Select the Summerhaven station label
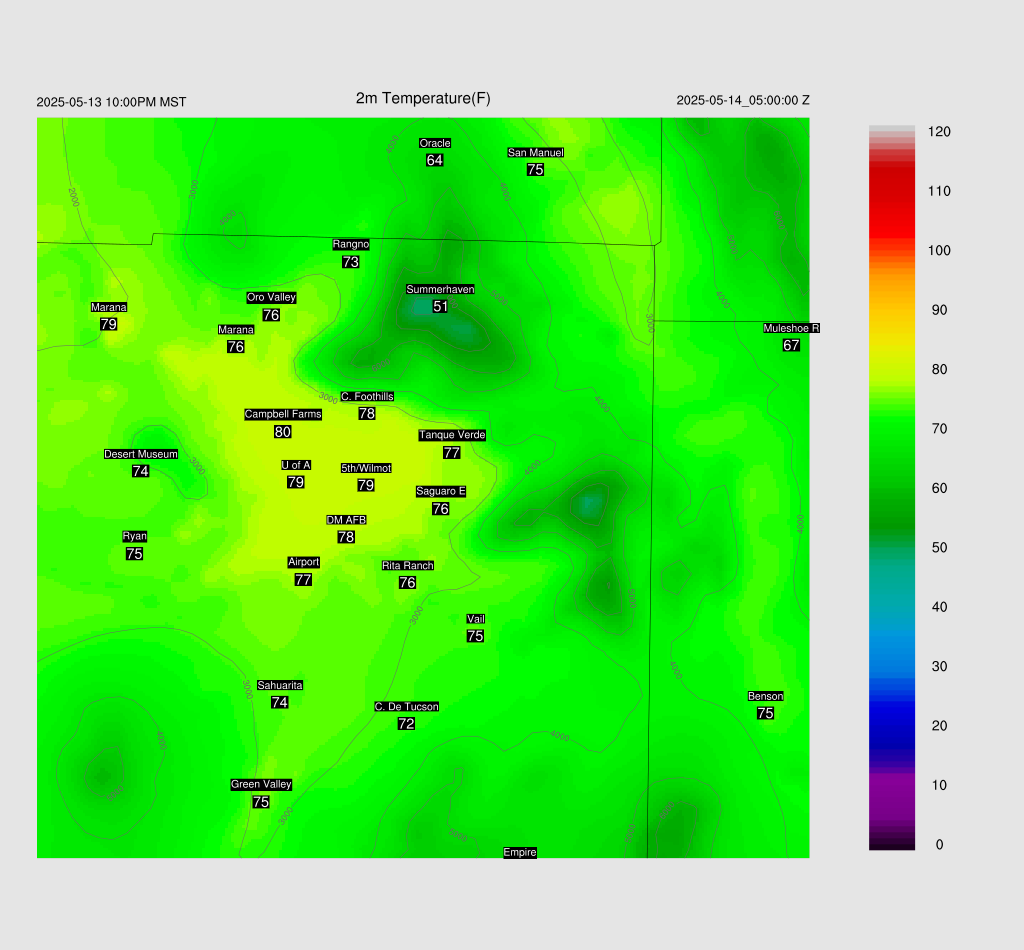Screen dimensions: 1024x950 [440, 289]
